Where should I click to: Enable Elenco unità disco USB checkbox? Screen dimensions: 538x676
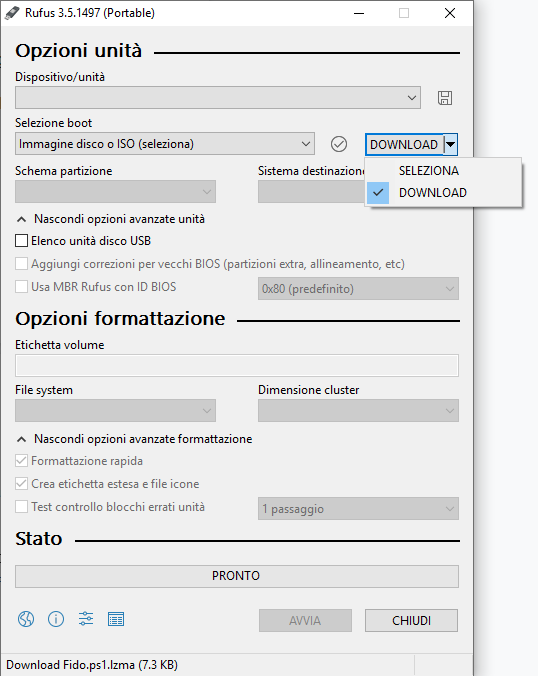(22, 241)
